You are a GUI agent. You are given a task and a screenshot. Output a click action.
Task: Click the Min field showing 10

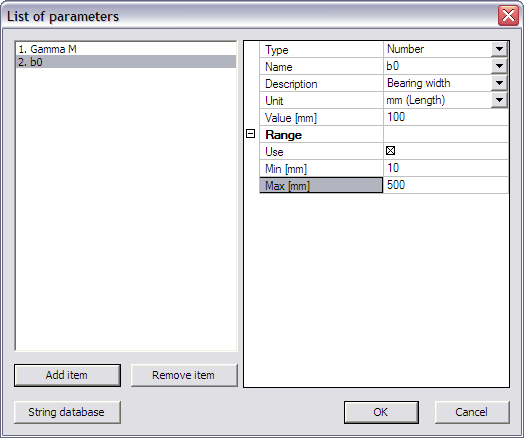(446, 168)
